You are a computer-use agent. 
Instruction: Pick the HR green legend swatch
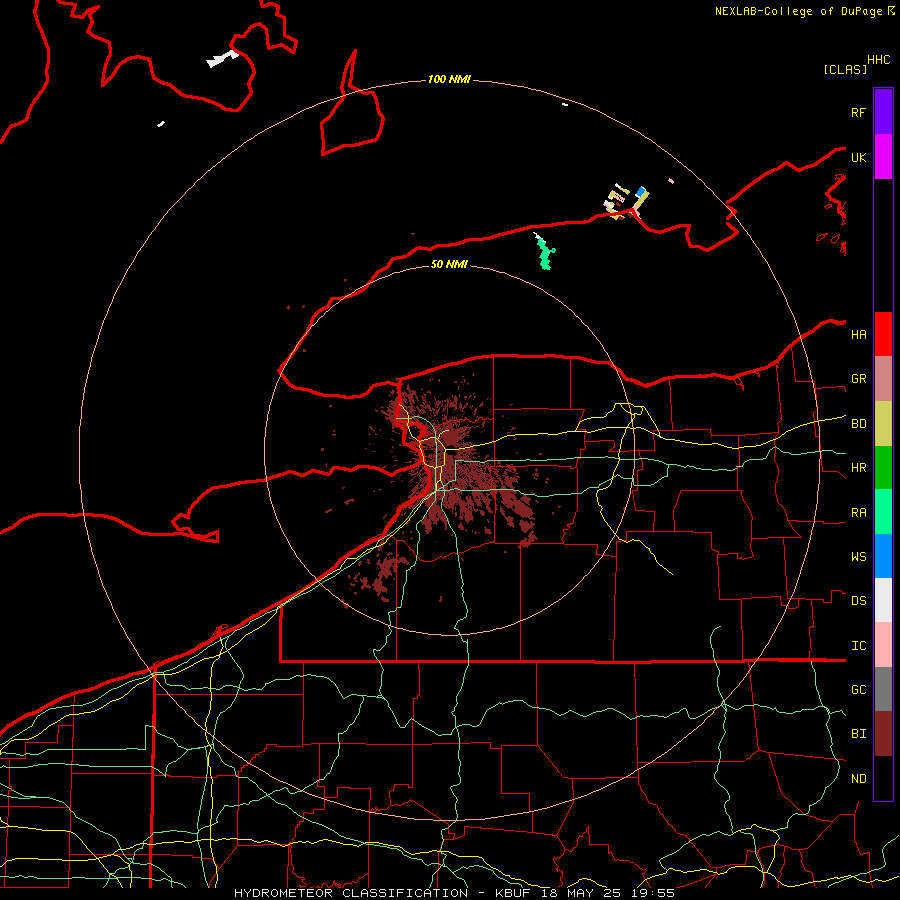pyautogui.click(x=883, y=467)
